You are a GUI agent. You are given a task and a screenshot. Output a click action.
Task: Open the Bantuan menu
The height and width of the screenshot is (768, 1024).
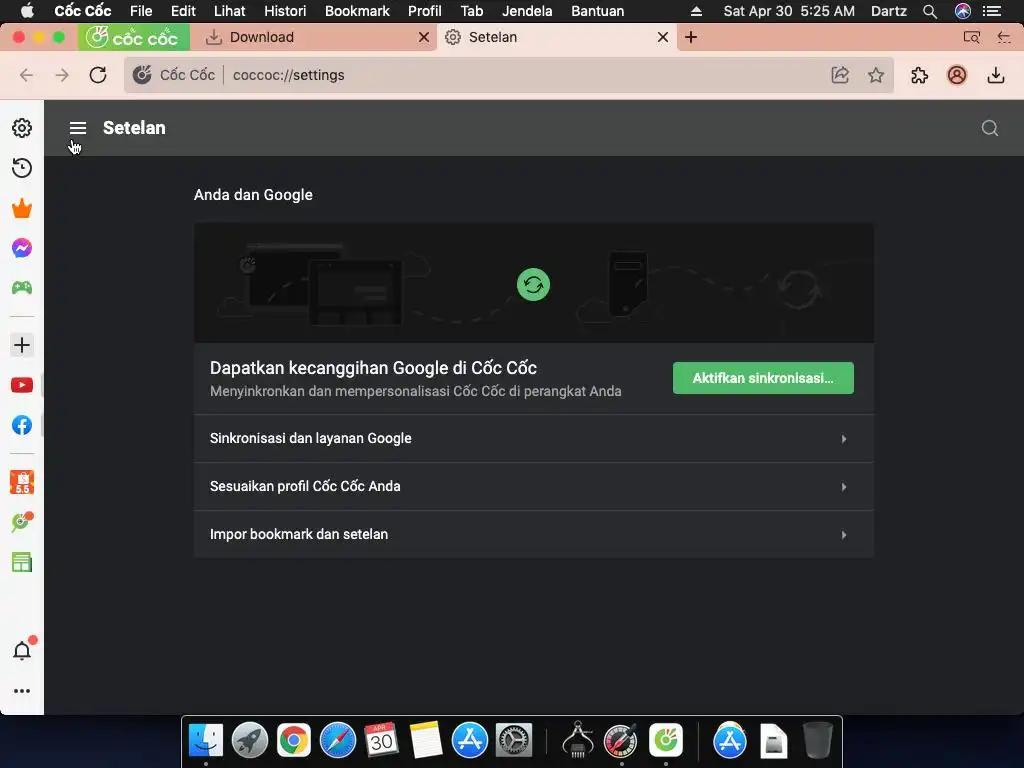tap(598, 11)
